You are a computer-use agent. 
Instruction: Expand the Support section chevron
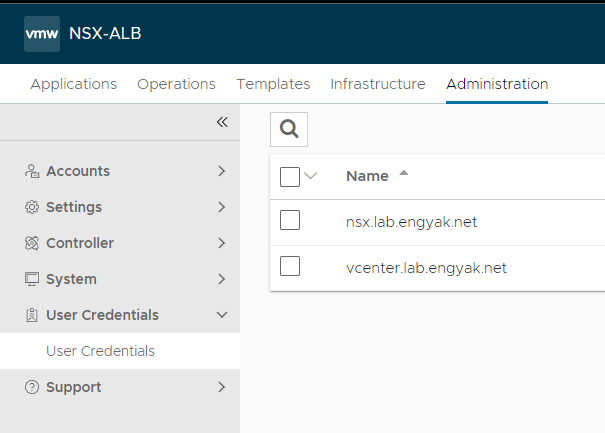tap(221, 387)
